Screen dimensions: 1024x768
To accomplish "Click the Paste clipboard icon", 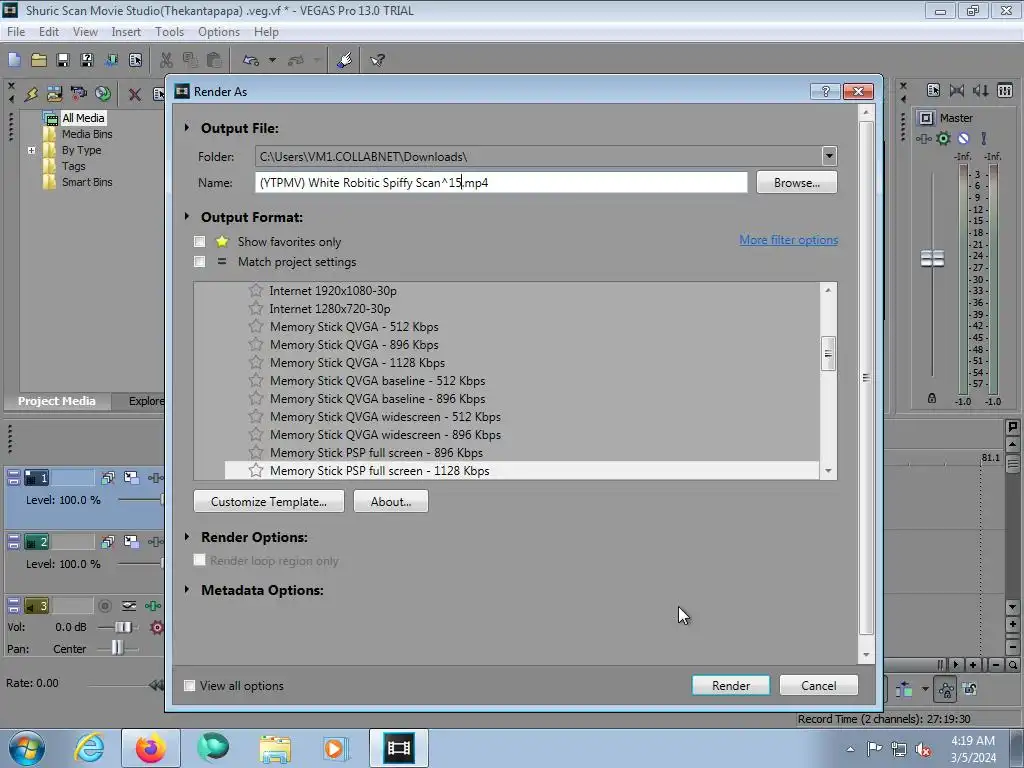I will (x=214, y=60).
